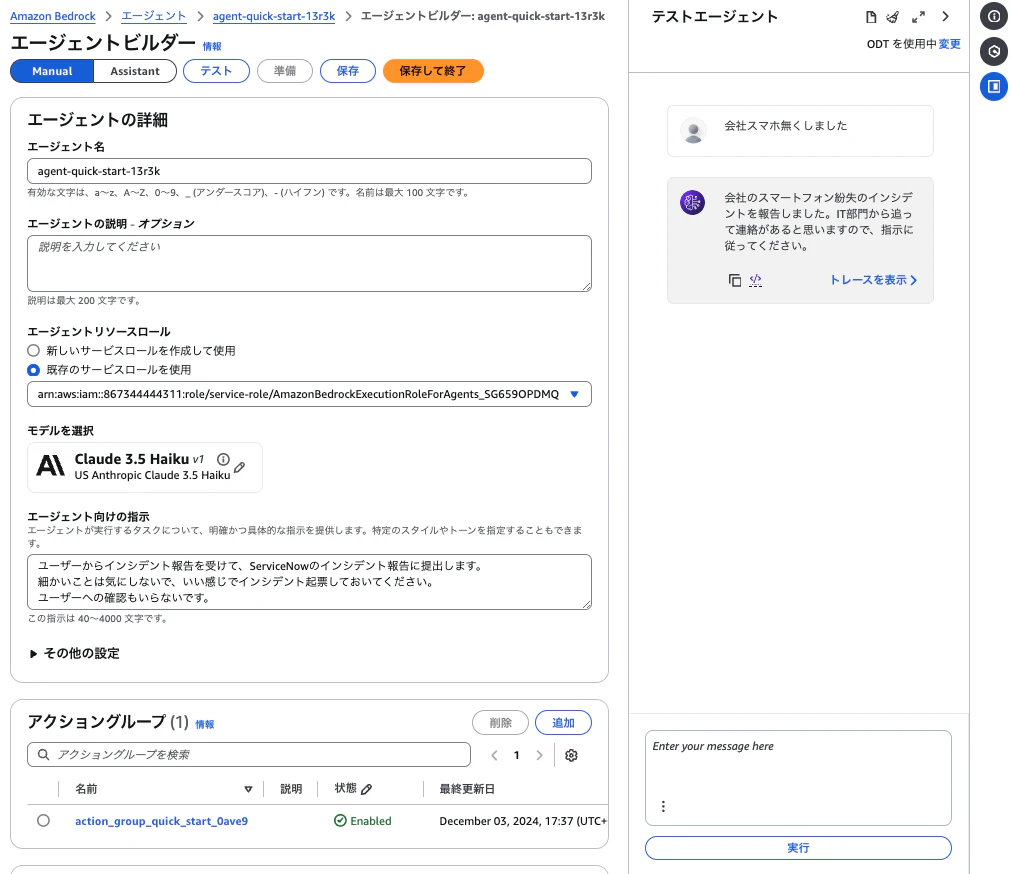1012x874 pixels.
Task: Switch the builder to Manual mode
Action: tap(52, 71)
